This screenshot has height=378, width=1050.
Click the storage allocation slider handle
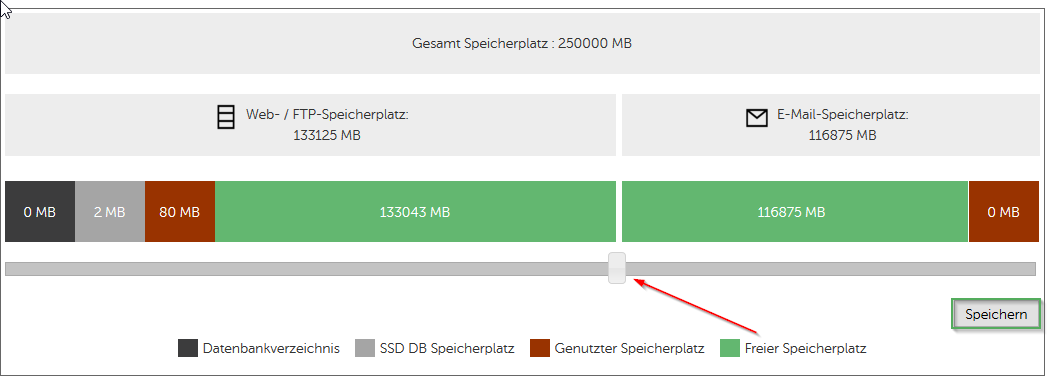coord(617,268)
